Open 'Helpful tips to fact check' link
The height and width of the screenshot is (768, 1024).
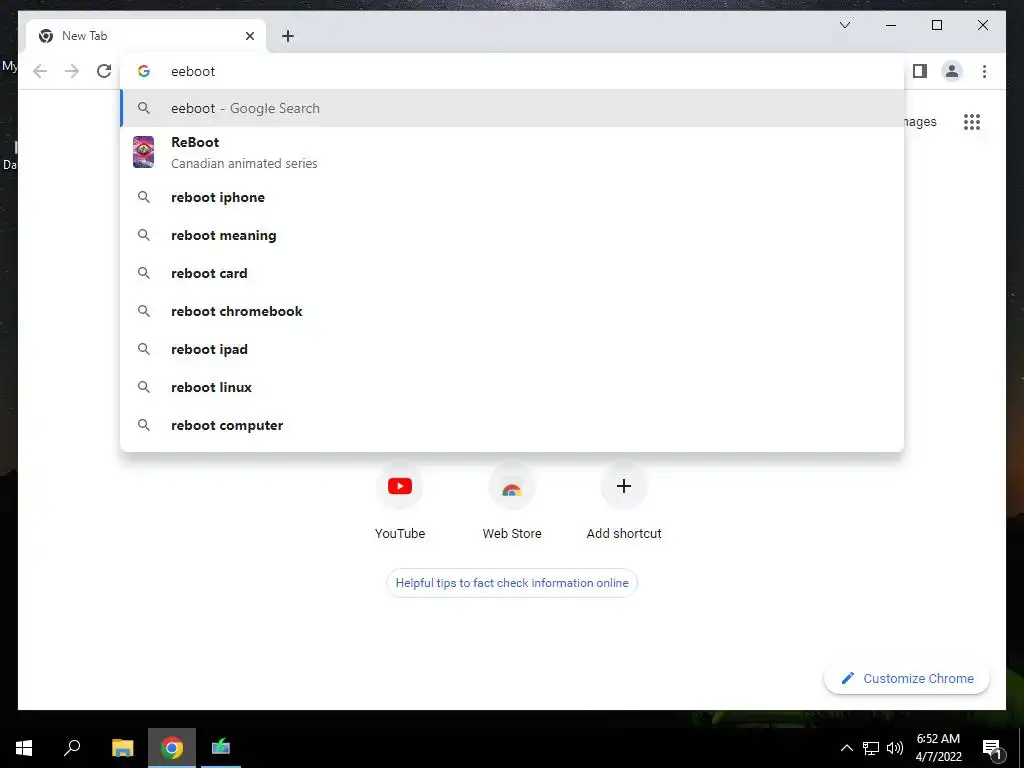512,583
